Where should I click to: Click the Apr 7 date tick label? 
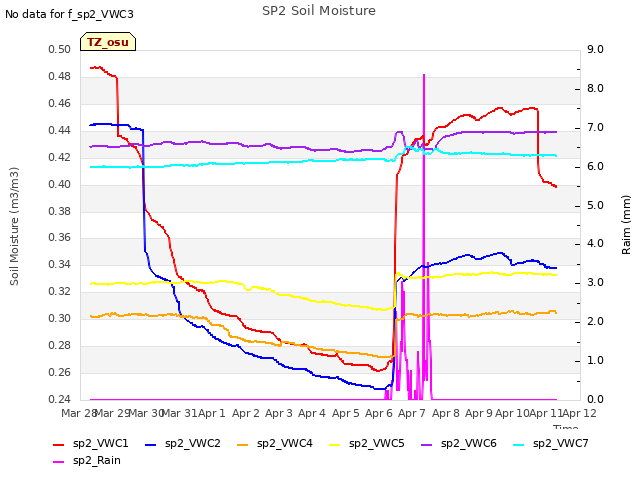pyautogui.click(x=412, y=413)
